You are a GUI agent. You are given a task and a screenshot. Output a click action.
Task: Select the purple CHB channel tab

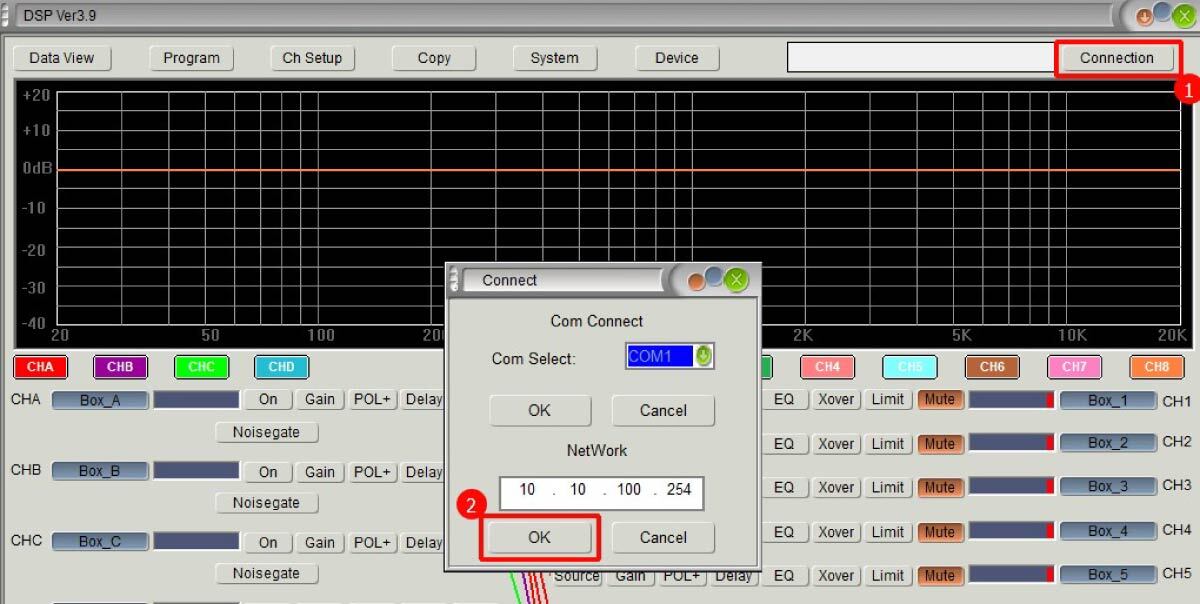point(120,367)
